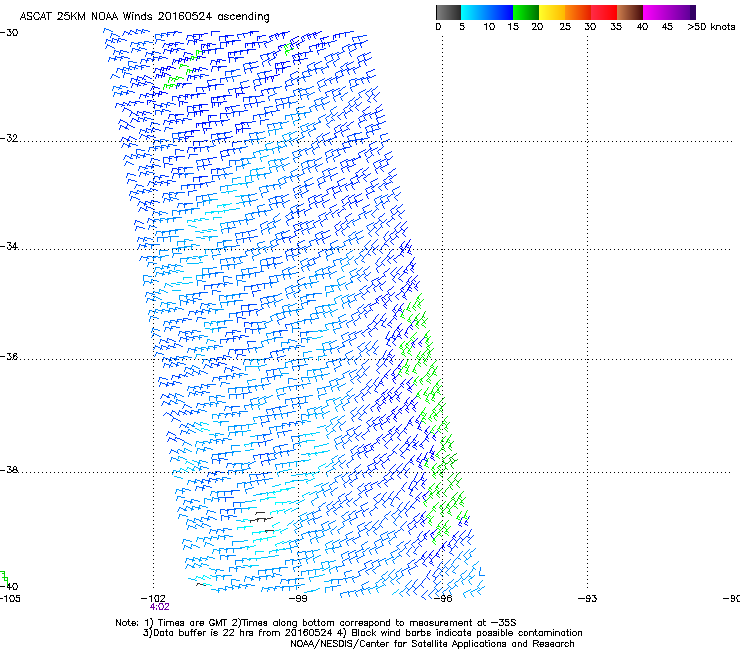
Task: Click the green 15-20 knots color segment
Action: (526, 12)
